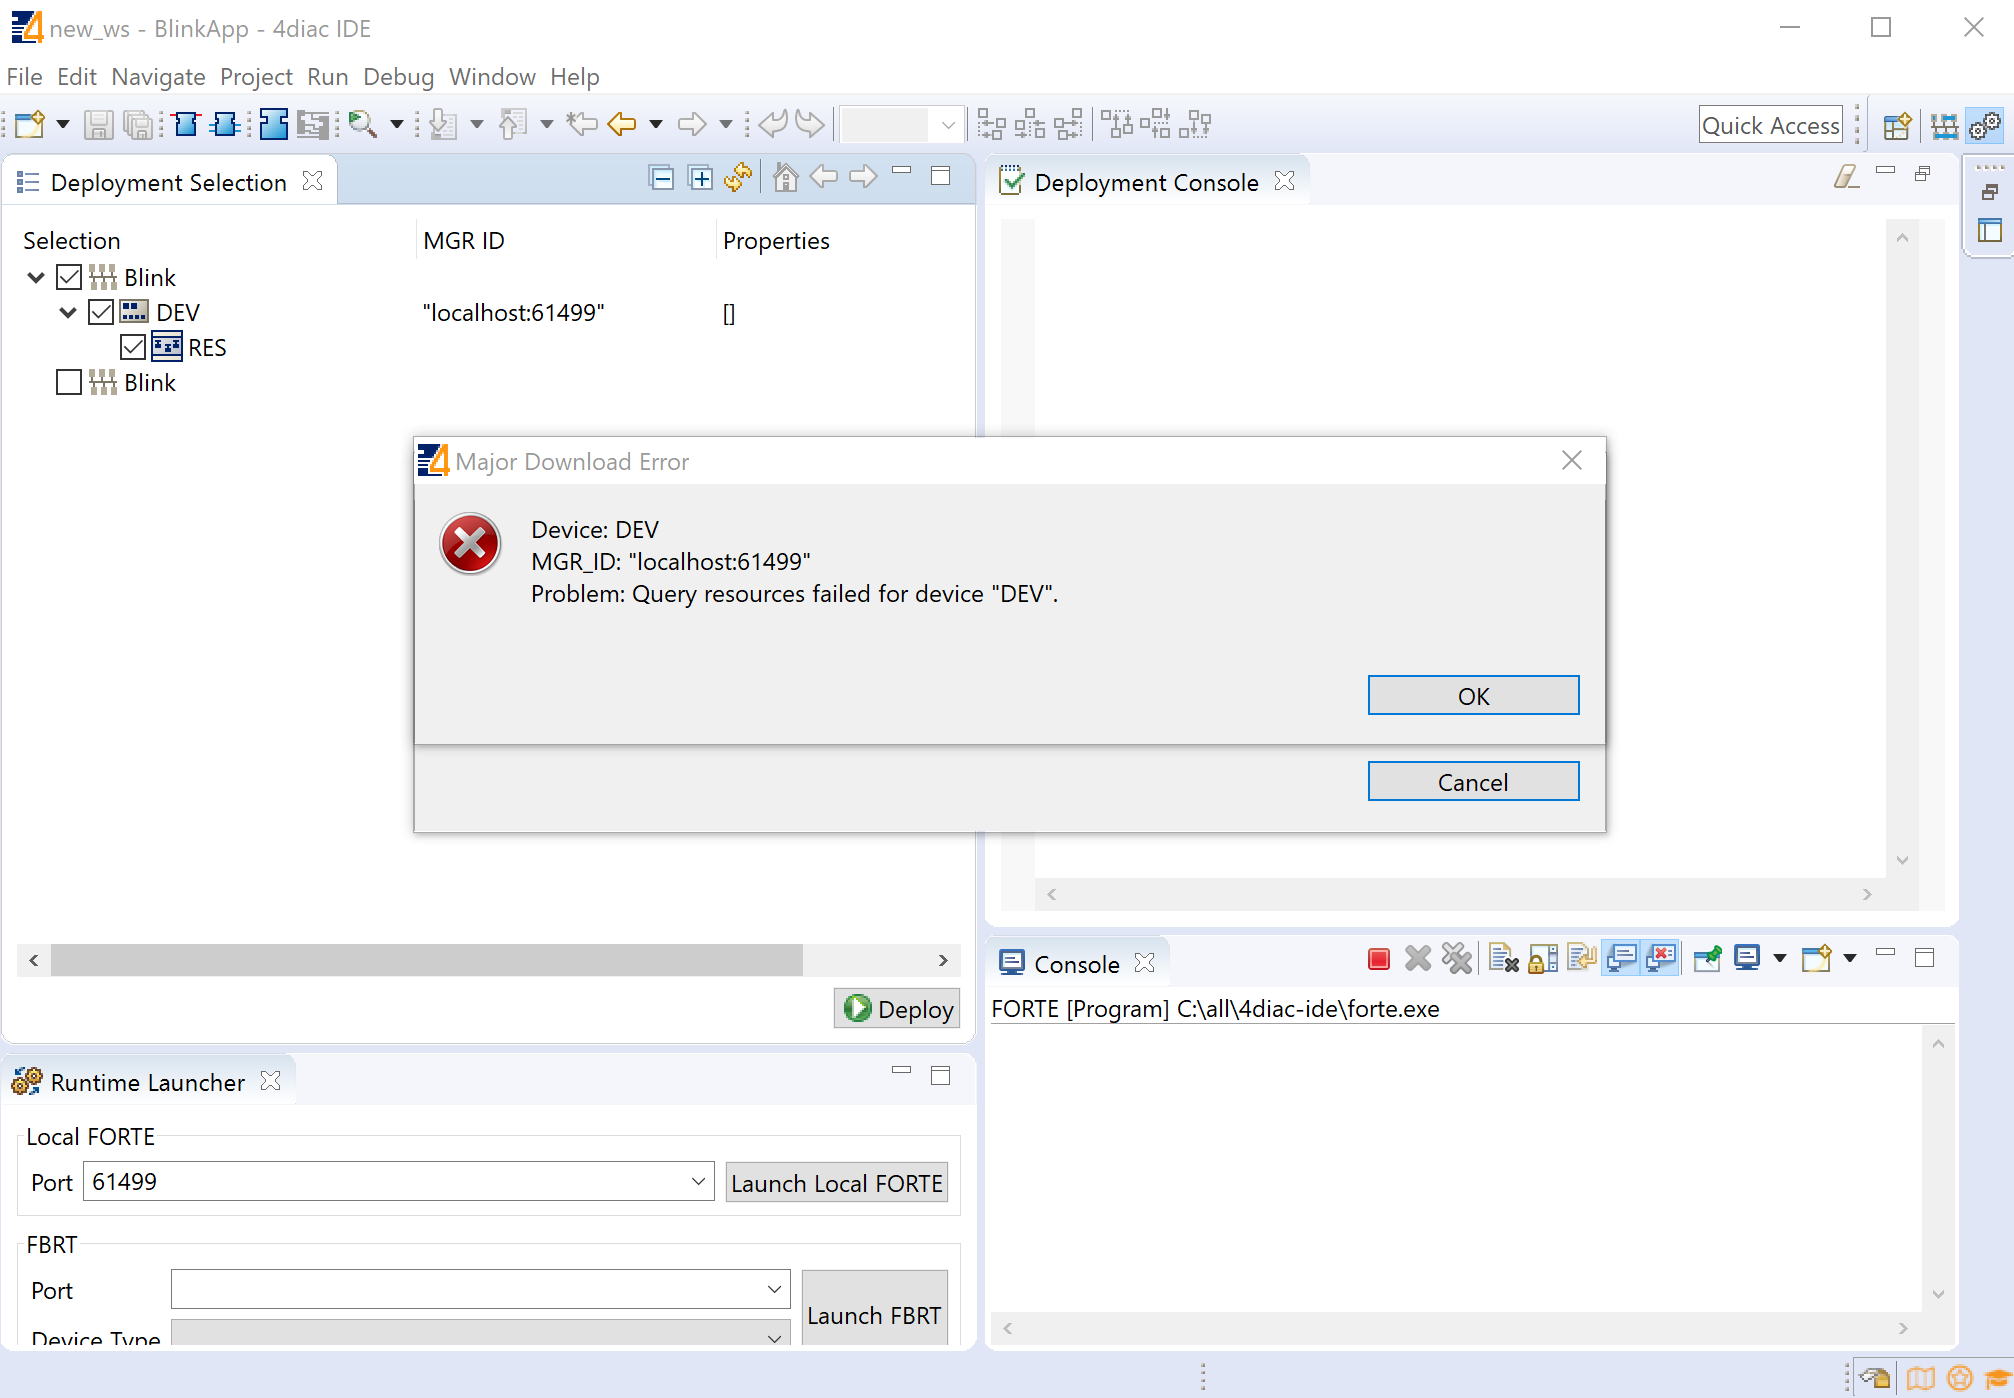Toggle the RES resource checkbox
The image size is (2014, 1398).
tap(133, 347)
